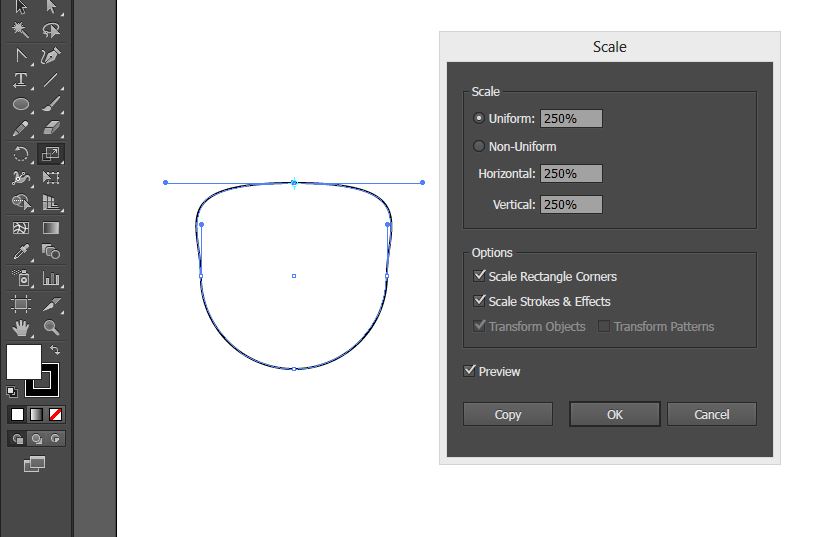
Task: Choose Draw Behind mode
Action: (x=37, y=438)
